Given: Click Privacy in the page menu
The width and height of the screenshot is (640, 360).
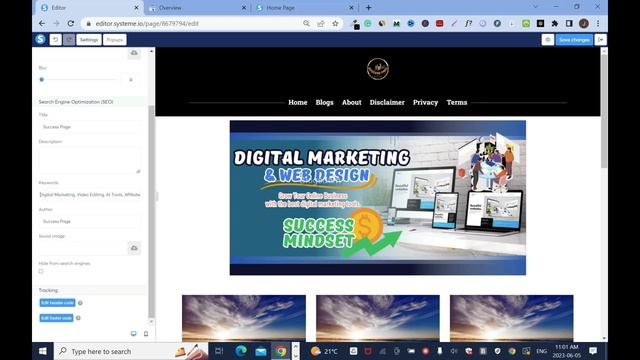Looking at the screenshot, I should click(x=425, y=102).
